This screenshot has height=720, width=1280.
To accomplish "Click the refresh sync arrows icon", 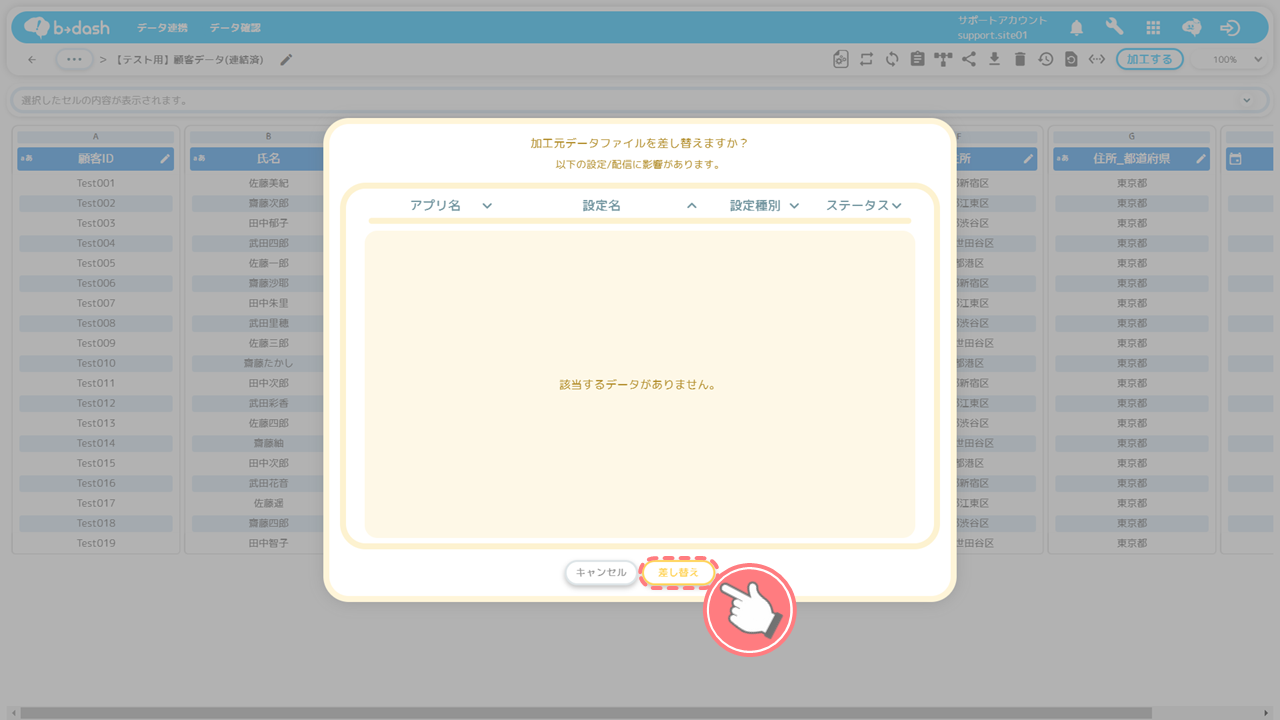I will (892, 60).
